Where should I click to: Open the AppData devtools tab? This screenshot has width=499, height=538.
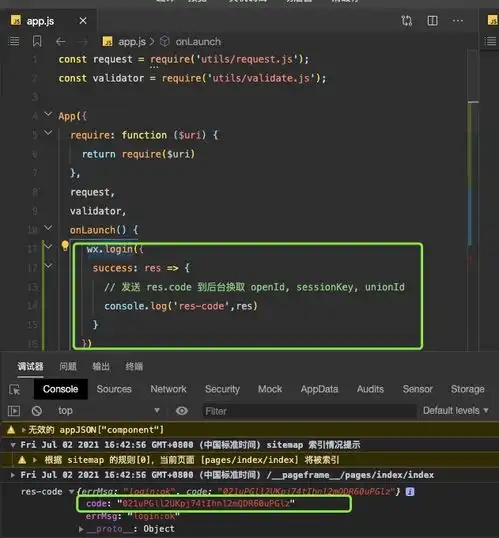click(x=320, y=389)
